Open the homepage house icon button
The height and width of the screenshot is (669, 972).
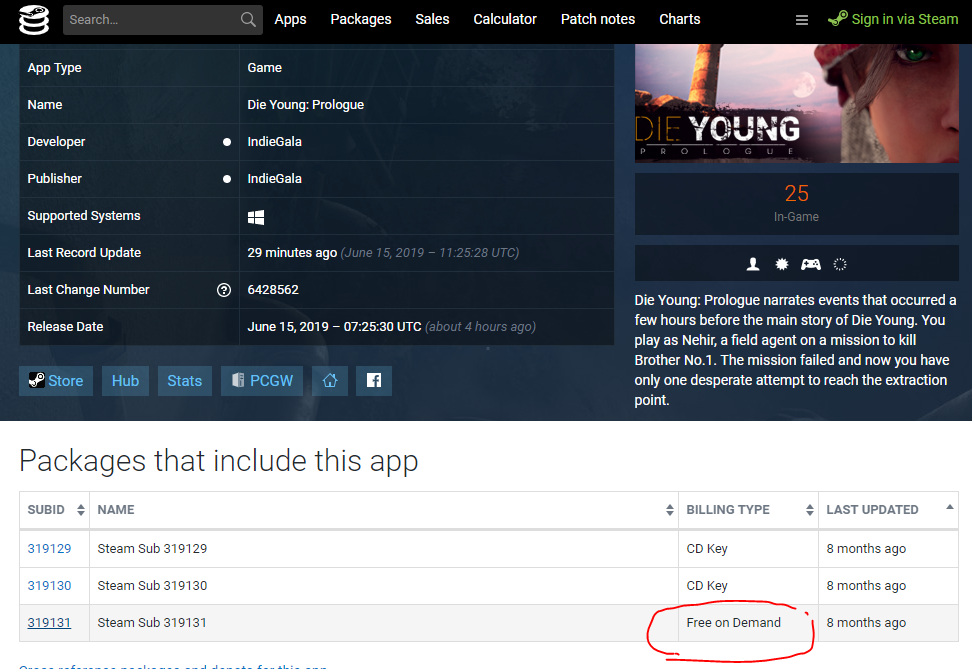coord(330,381)
